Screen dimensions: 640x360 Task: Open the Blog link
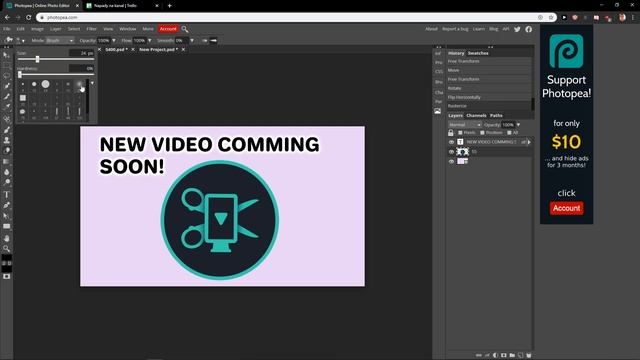click(493, 29)
